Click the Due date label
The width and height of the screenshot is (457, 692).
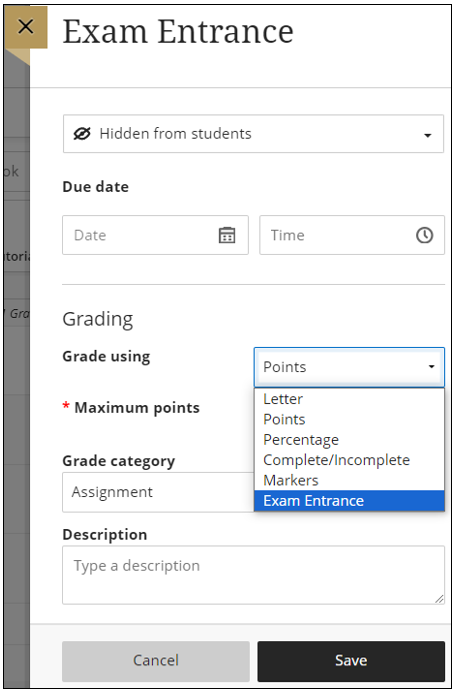96,187
